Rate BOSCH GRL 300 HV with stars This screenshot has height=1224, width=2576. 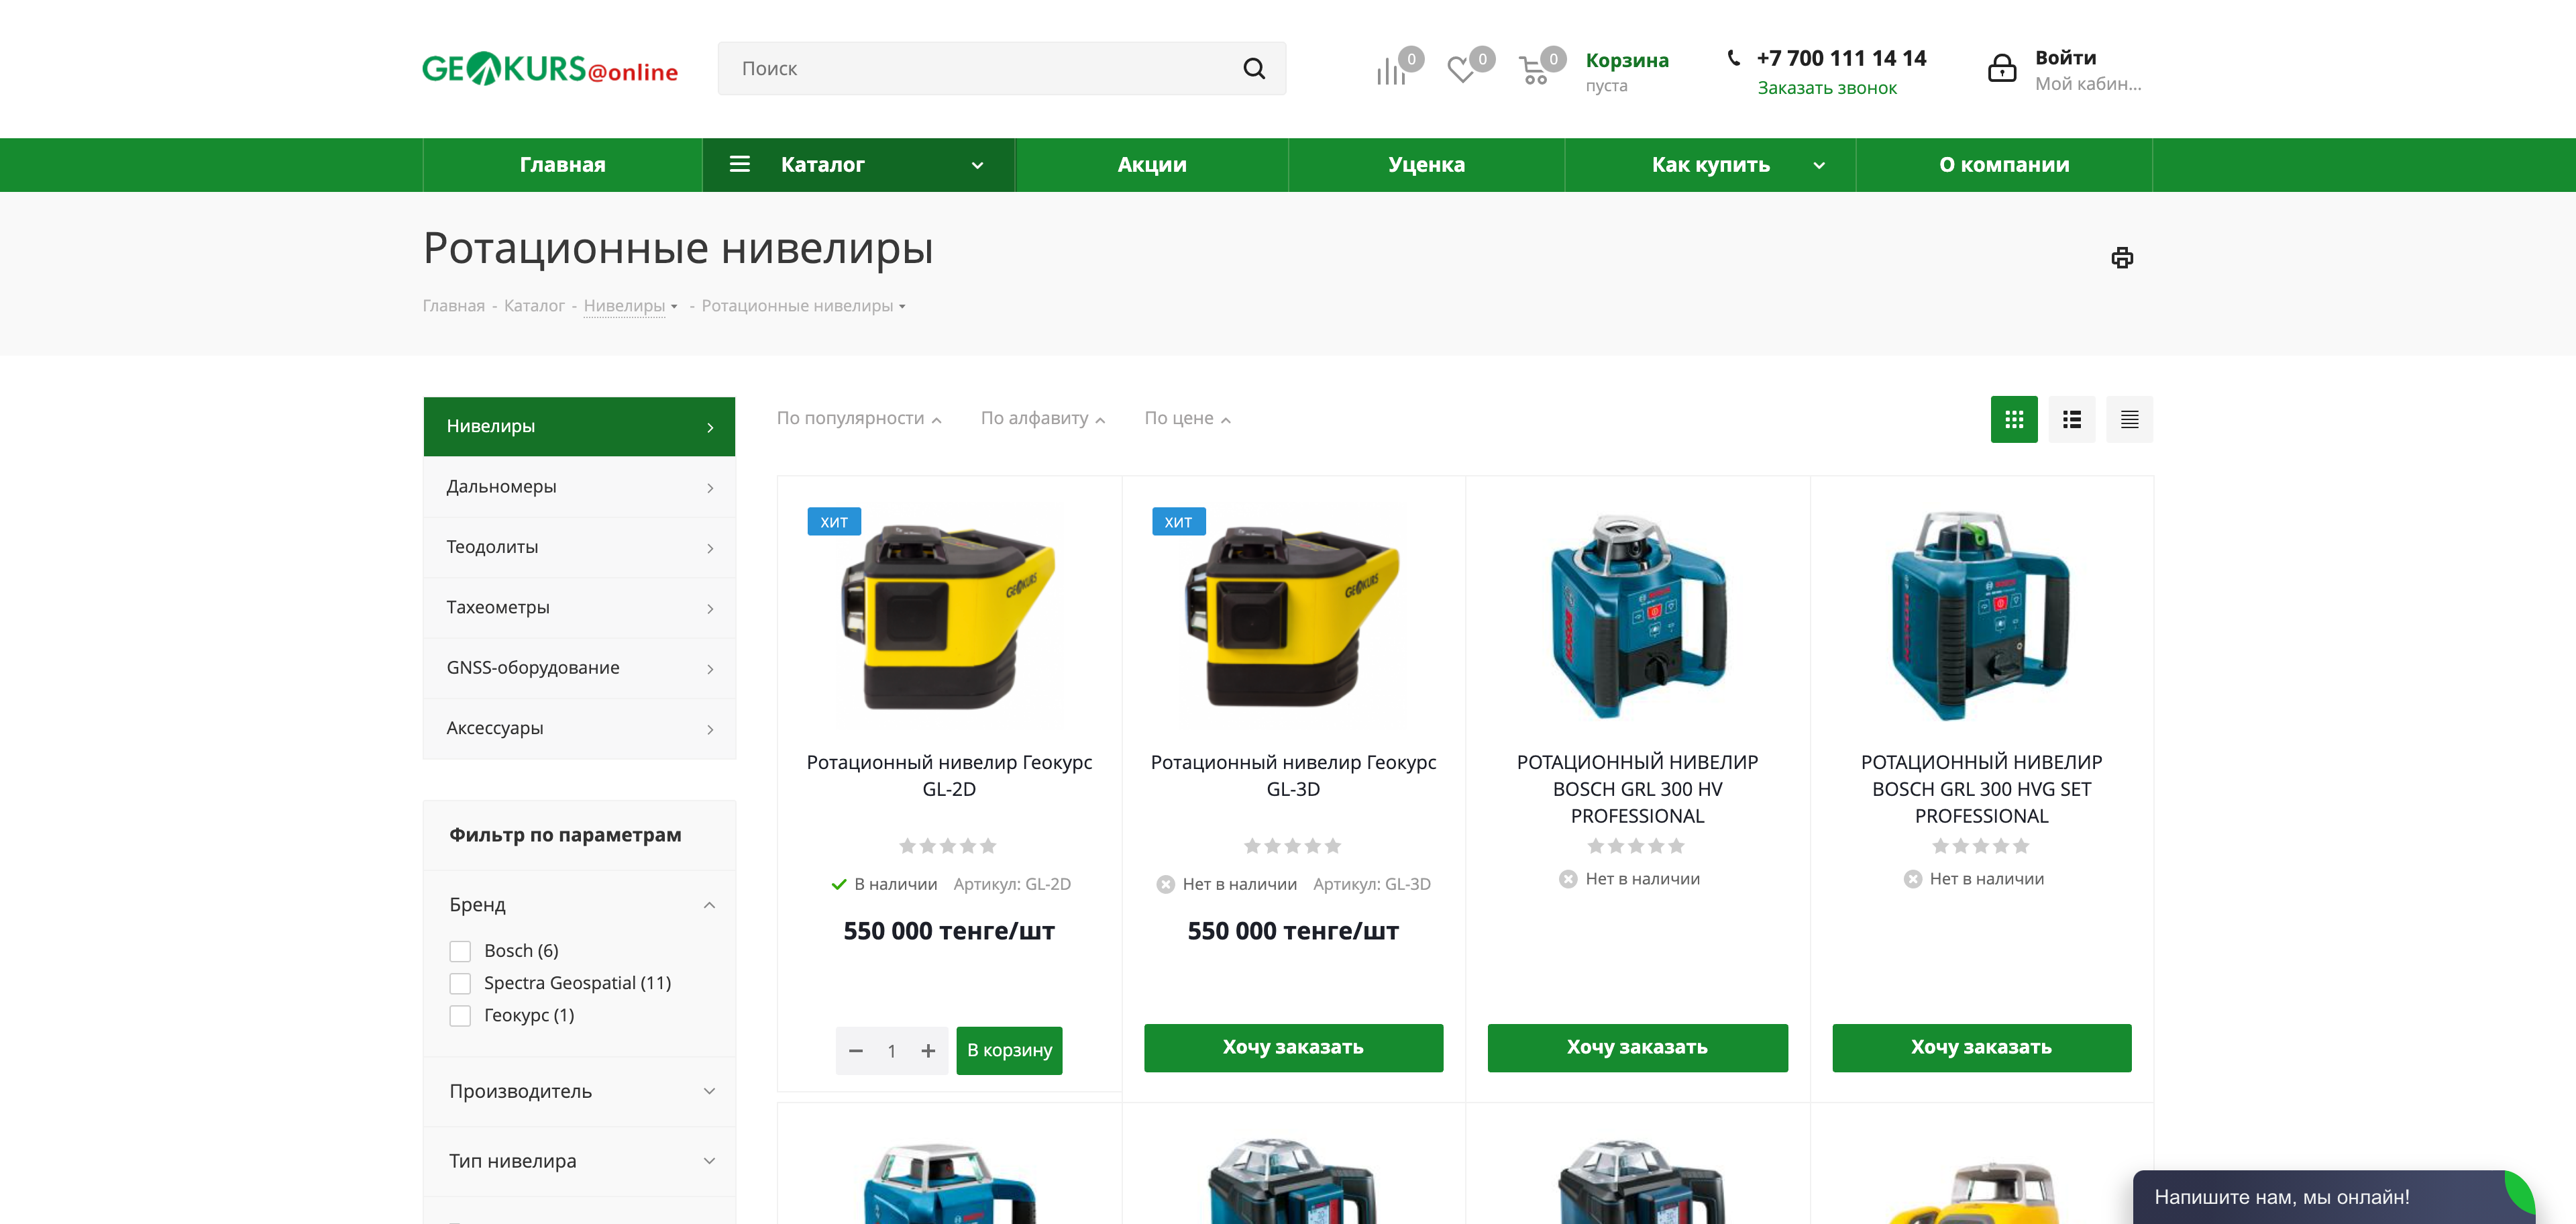click(1636, 846)
